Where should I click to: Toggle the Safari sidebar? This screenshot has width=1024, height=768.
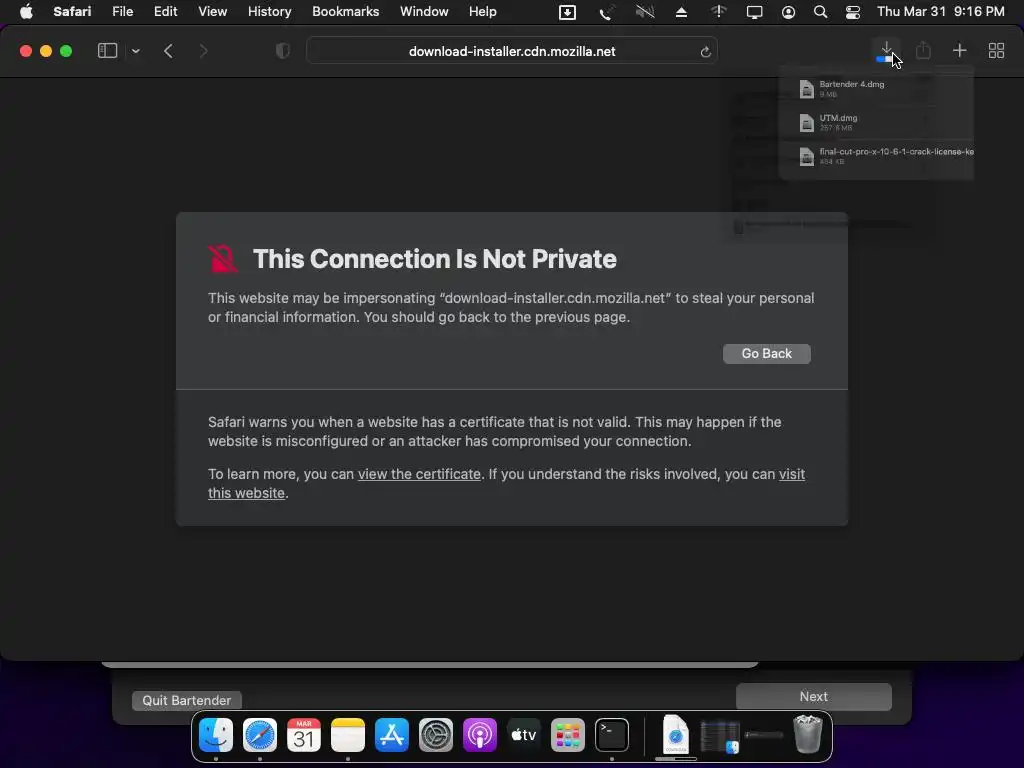tap(107, 50)
